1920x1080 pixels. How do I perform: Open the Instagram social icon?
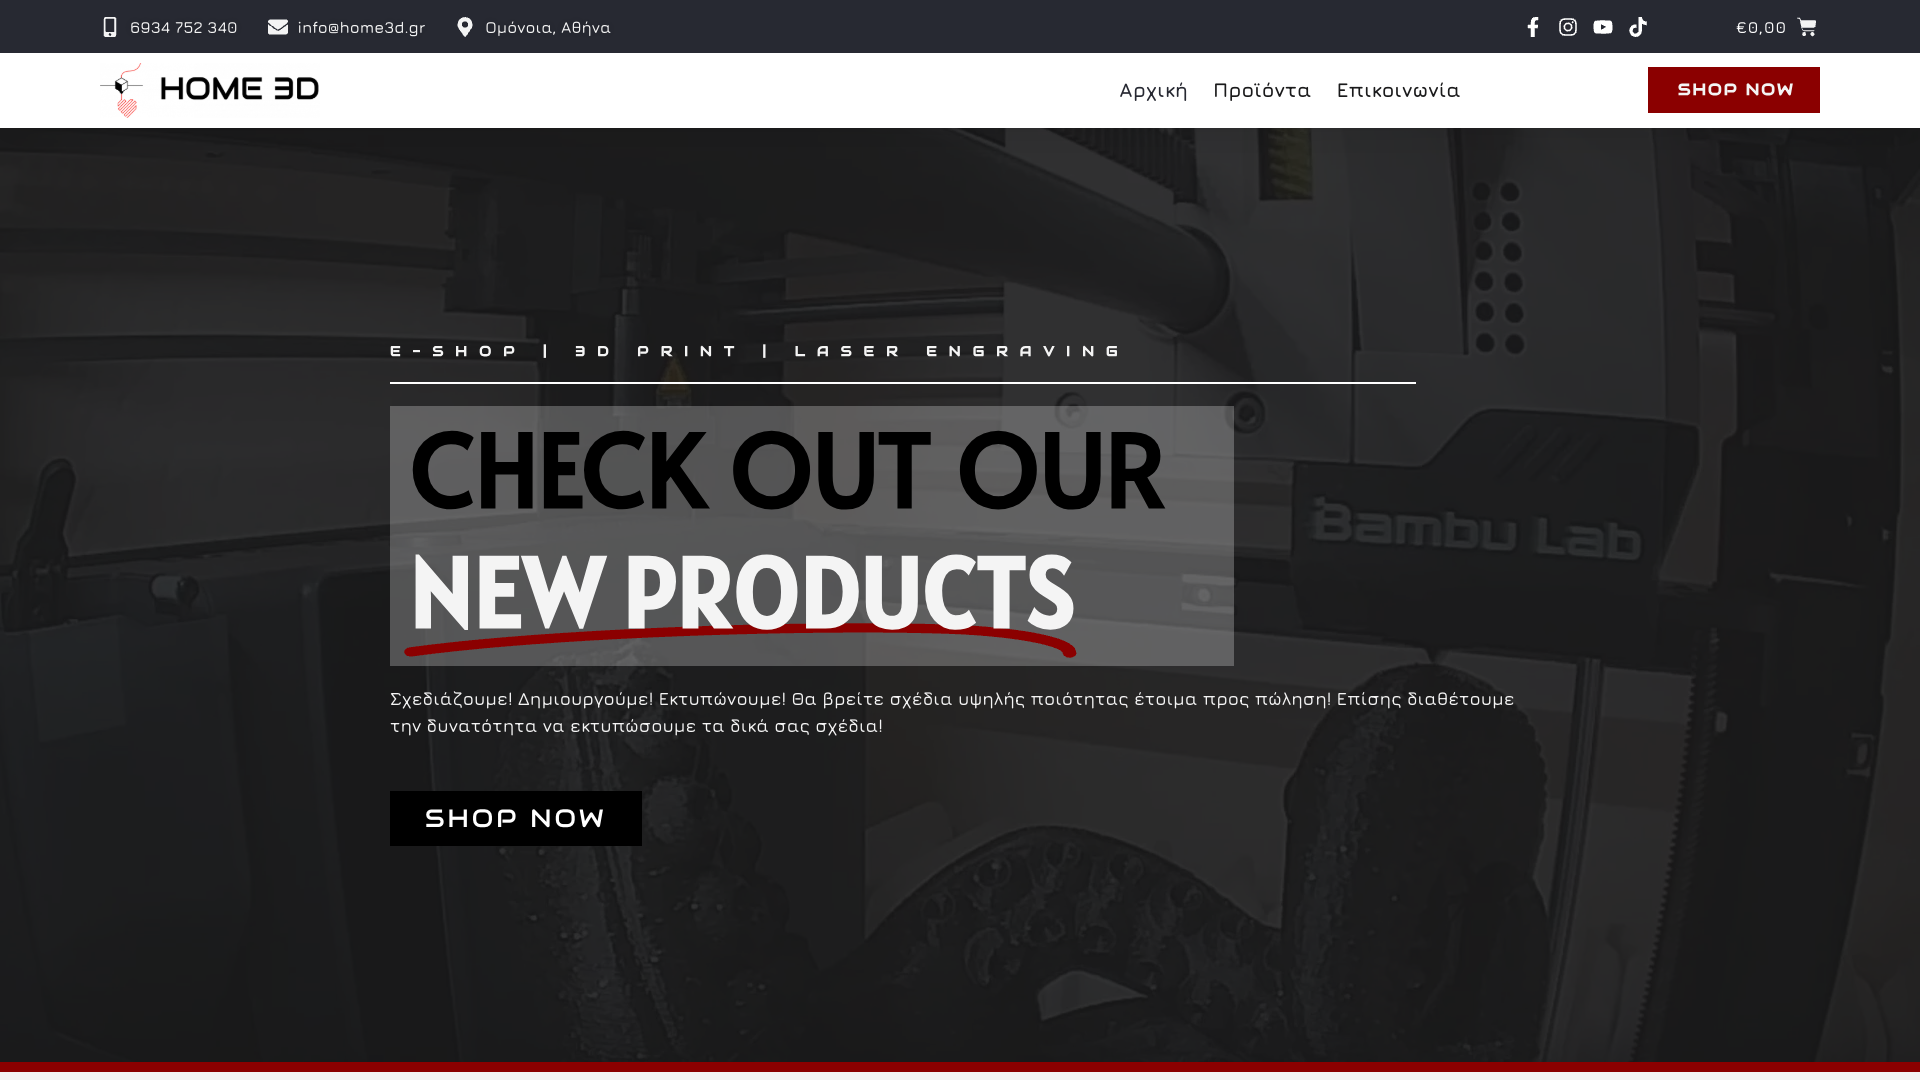[1568, 27]
